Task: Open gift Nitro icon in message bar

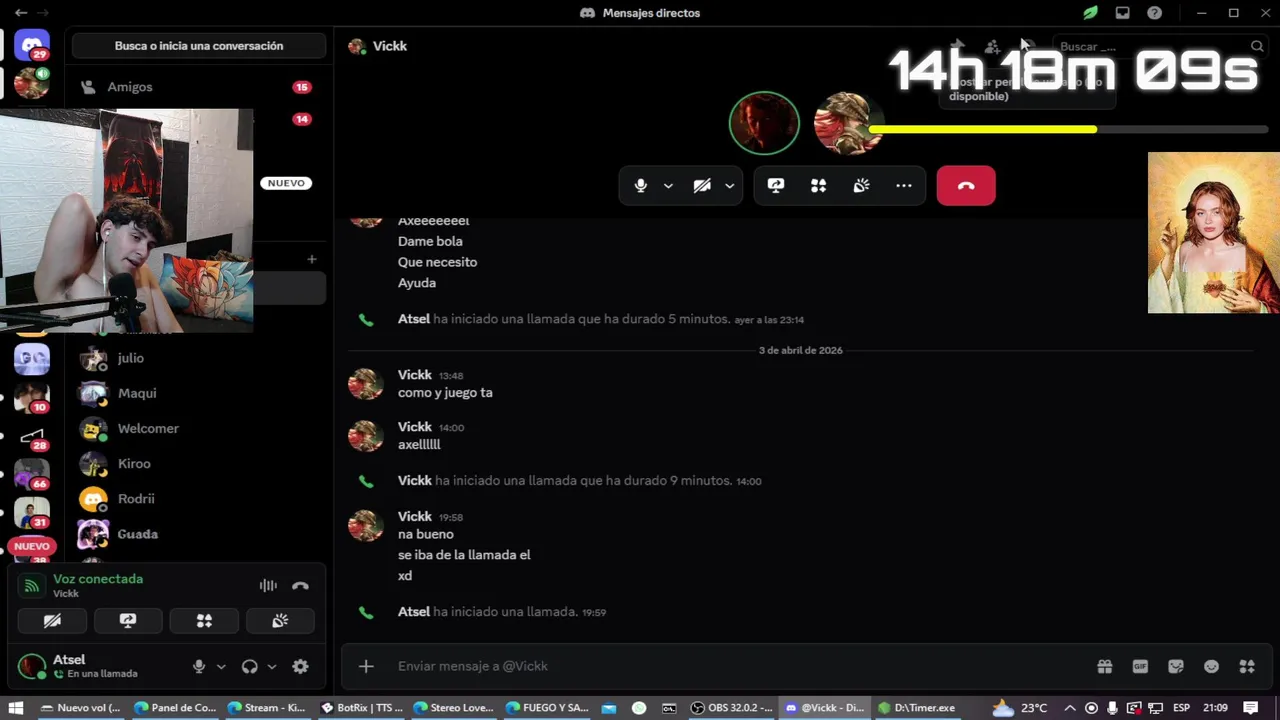Action: click(1104, 666)
